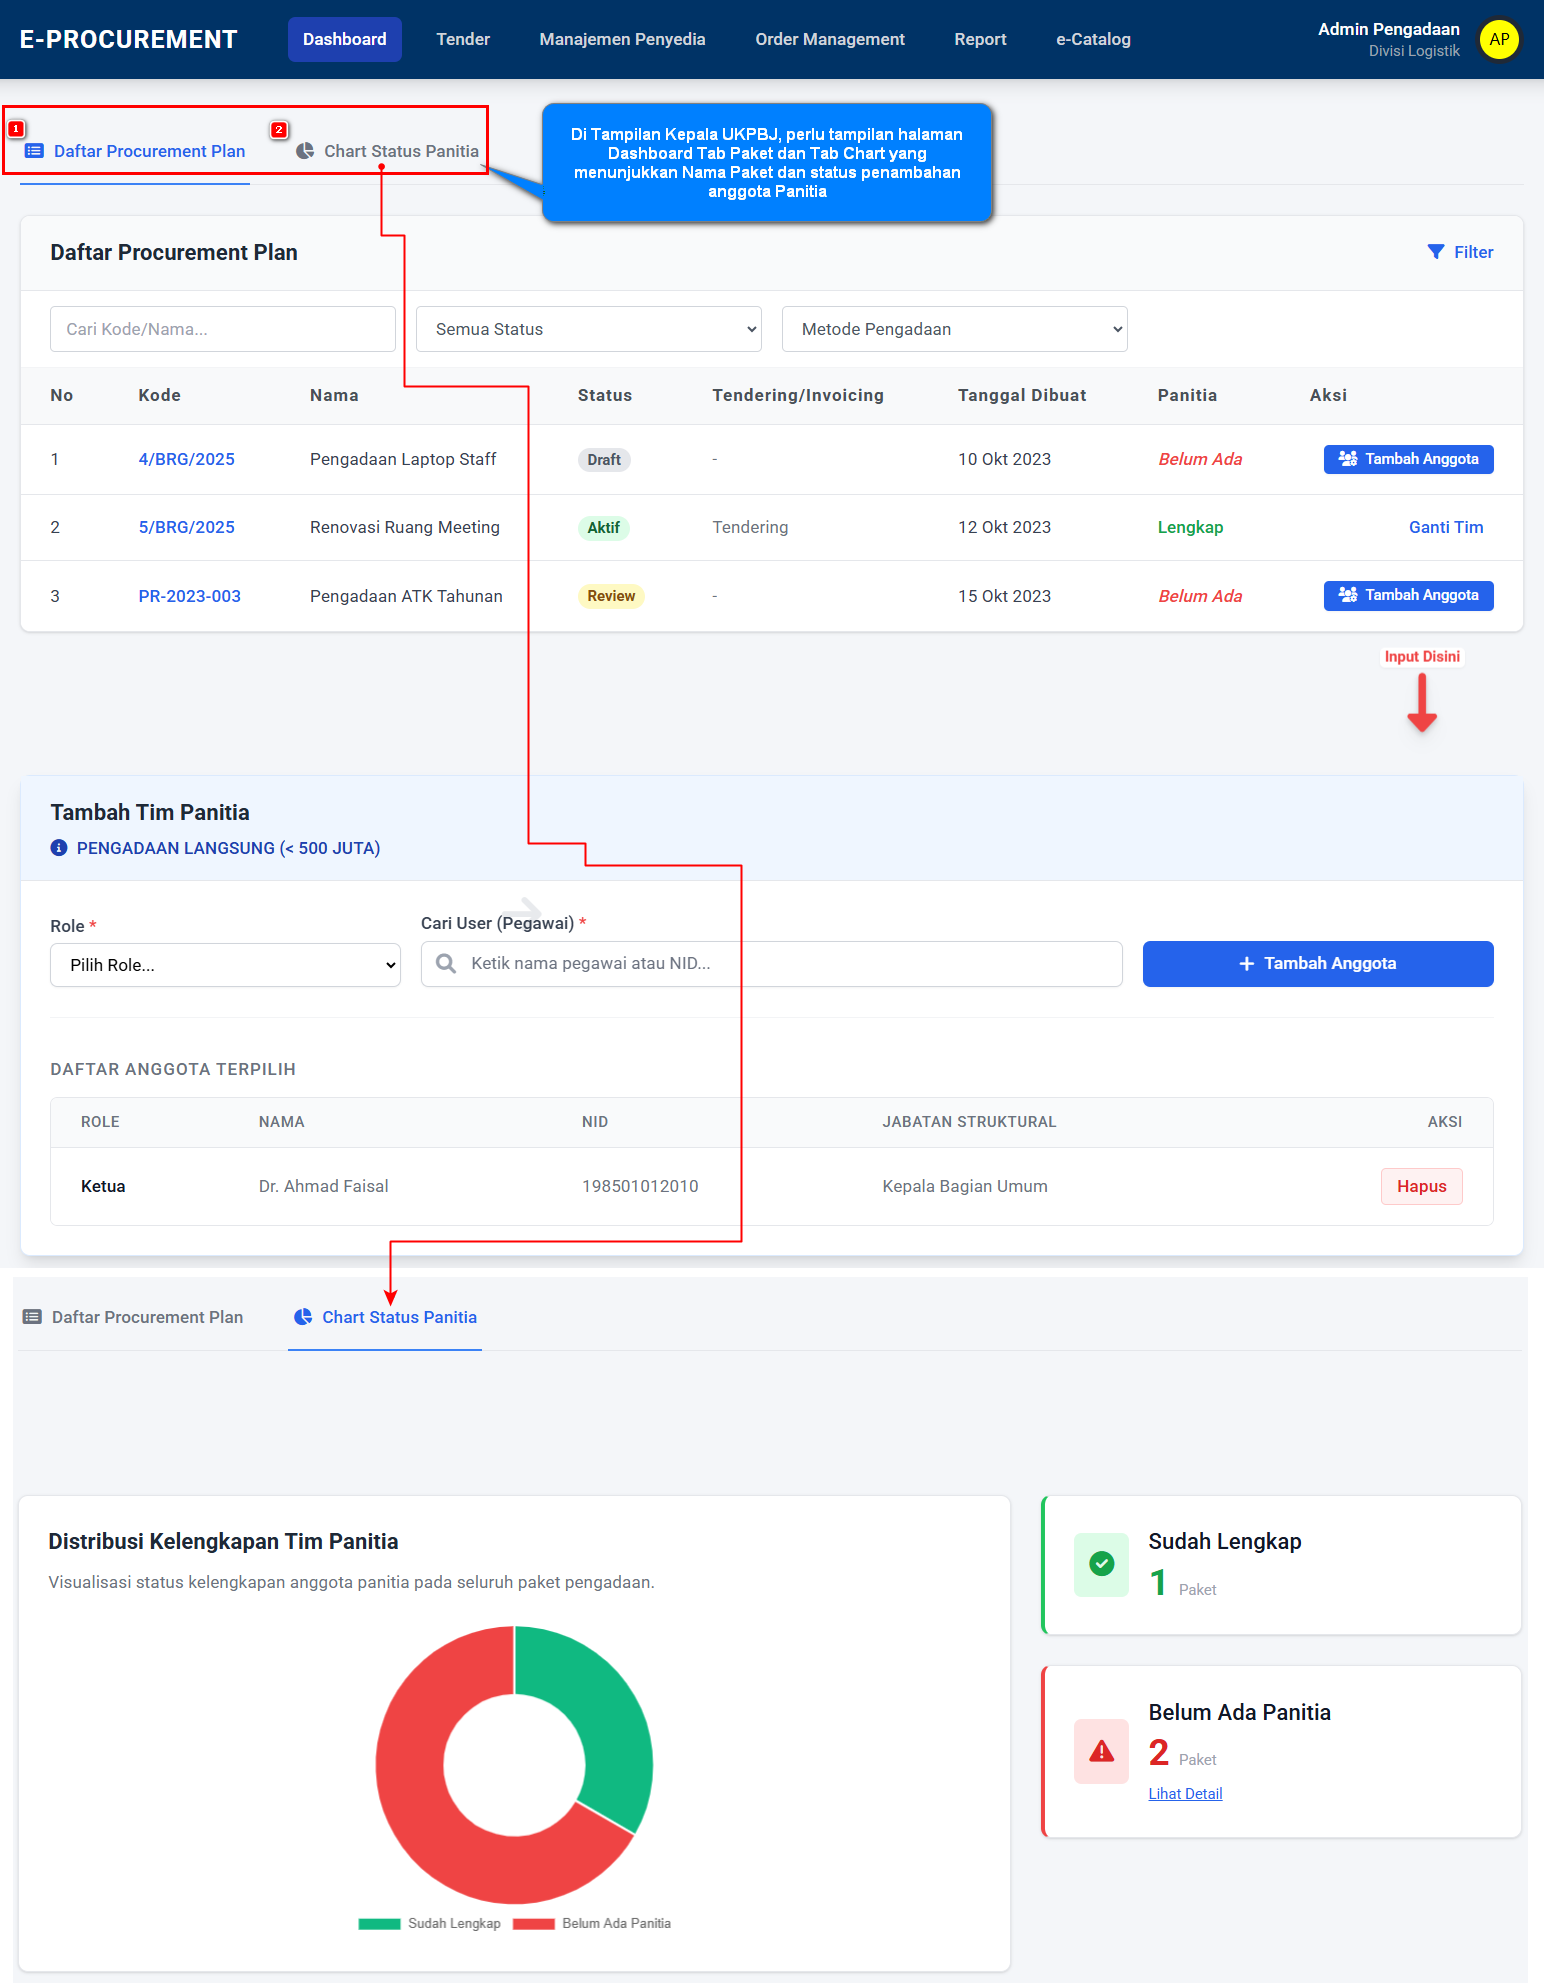
Task: Go to the Tender menu
Action: 463,39
